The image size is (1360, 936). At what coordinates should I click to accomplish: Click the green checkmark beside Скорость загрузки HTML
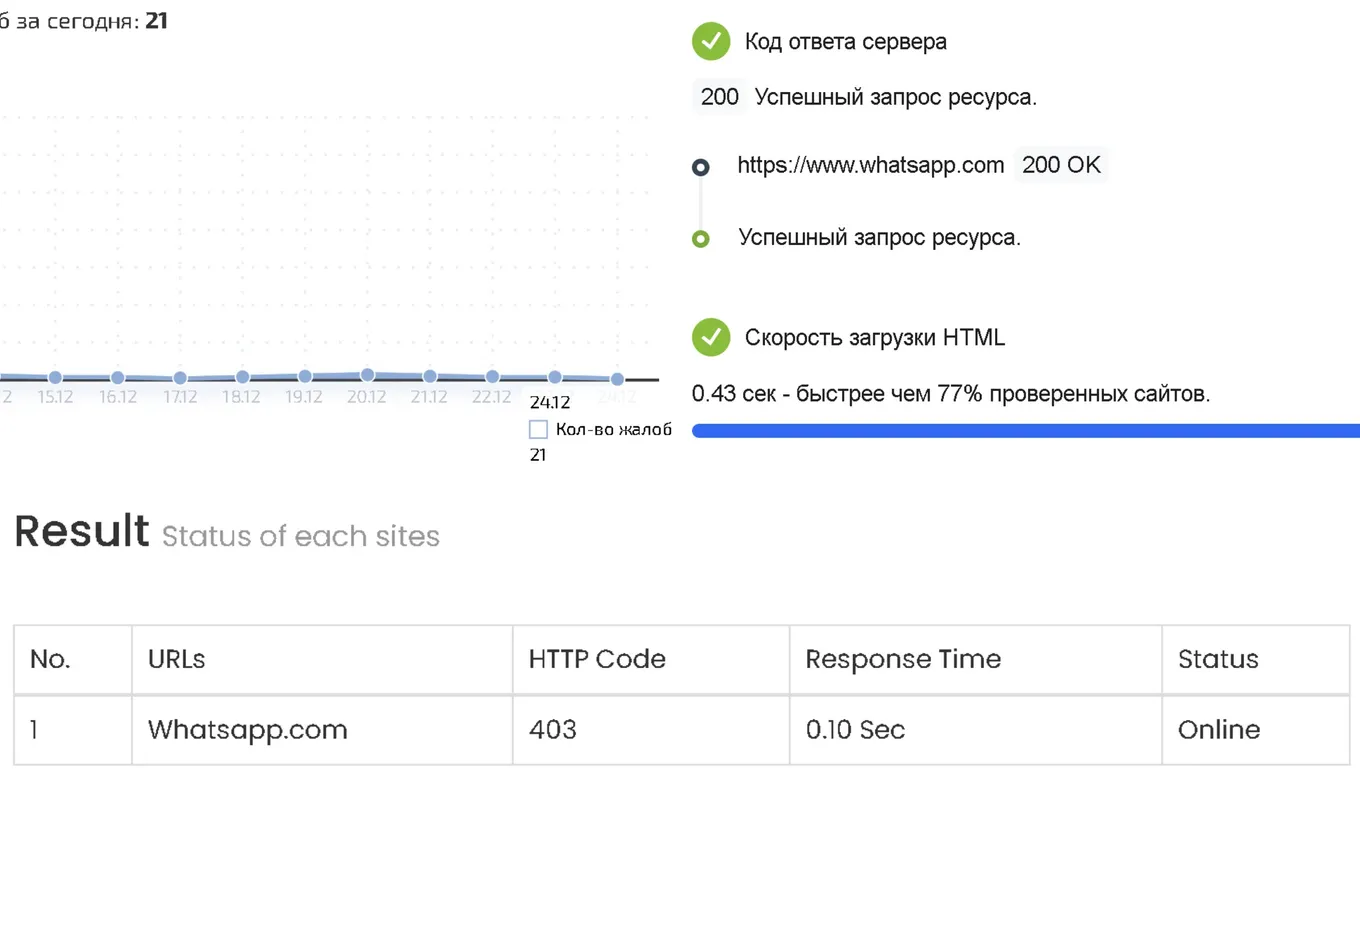click(x=711, y=337)
